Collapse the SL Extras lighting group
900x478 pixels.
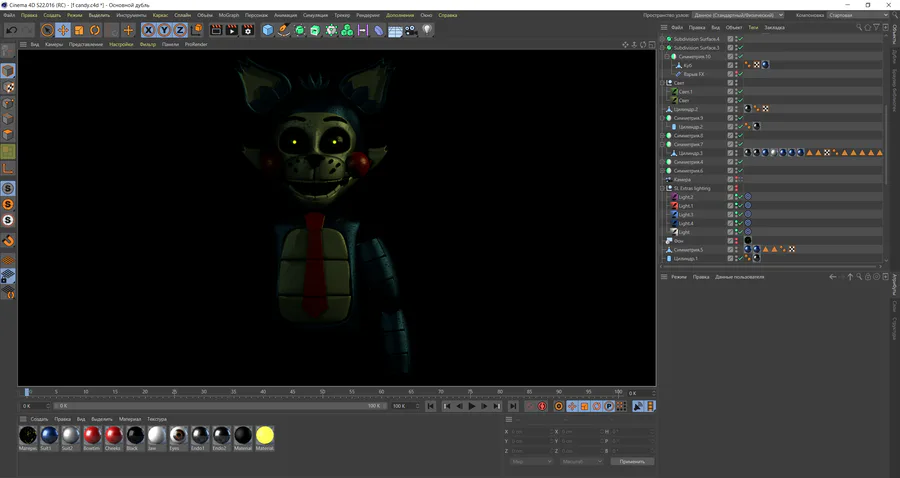[662, 188]
